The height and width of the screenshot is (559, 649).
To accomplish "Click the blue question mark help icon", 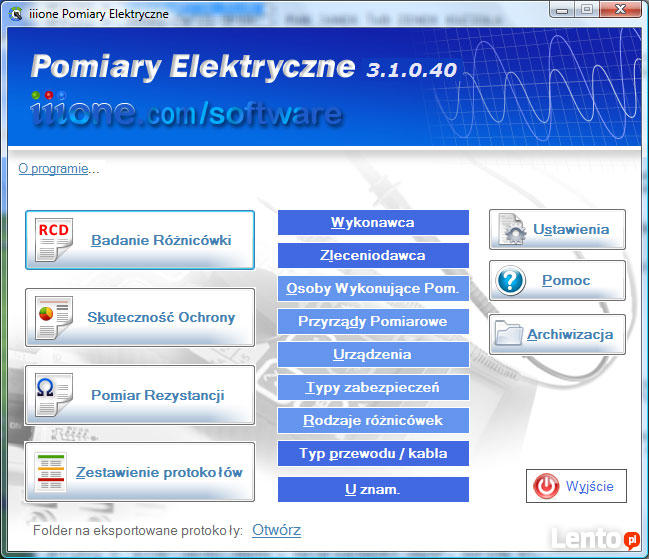I will tap(511, 281).
